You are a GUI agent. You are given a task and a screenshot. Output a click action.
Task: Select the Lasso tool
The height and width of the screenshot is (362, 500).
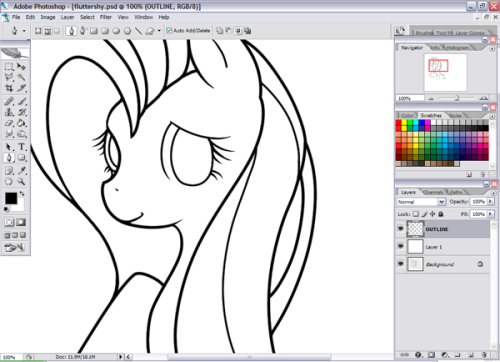(9, 77)
